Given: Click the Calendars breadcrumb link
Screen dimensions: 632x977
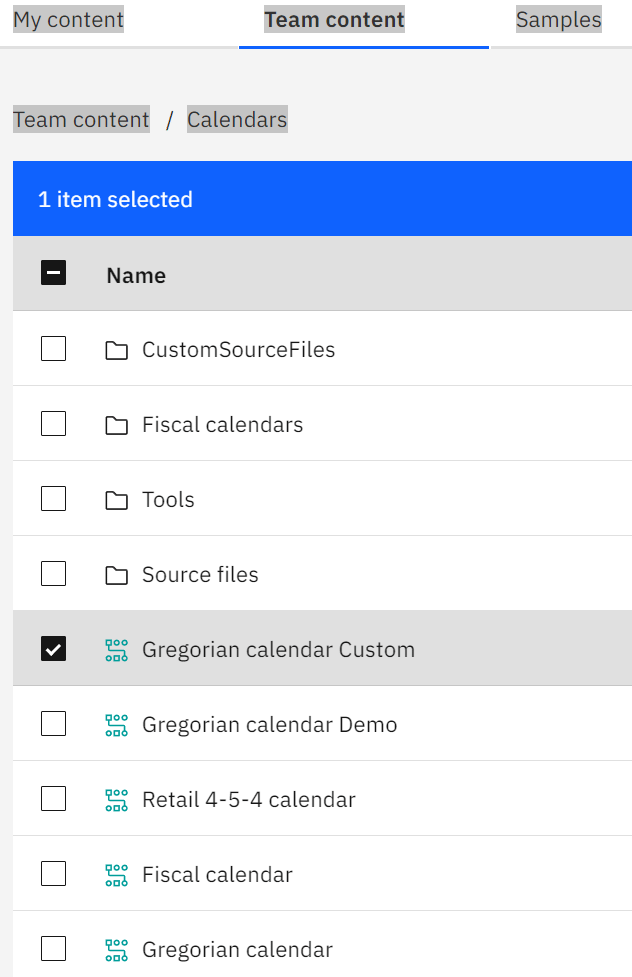Looking at the screenshot, I should click(237, 119).
